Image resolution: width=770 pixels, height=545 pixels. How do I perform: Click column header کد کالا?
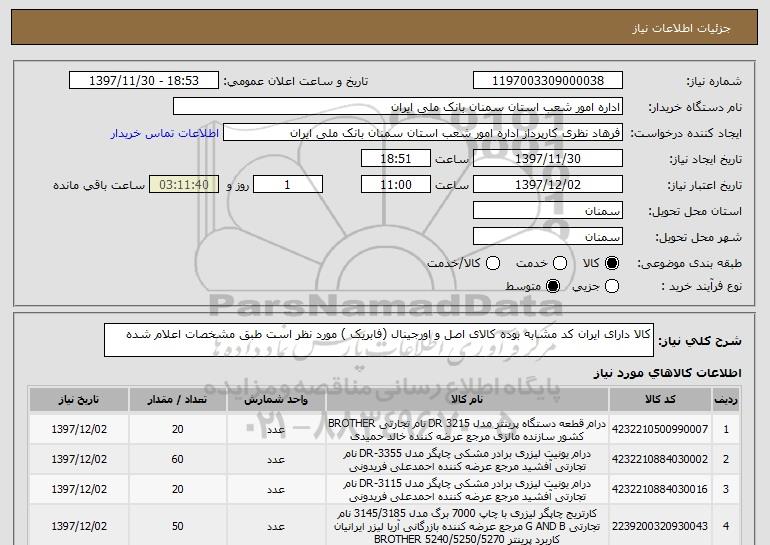[660, 400]
